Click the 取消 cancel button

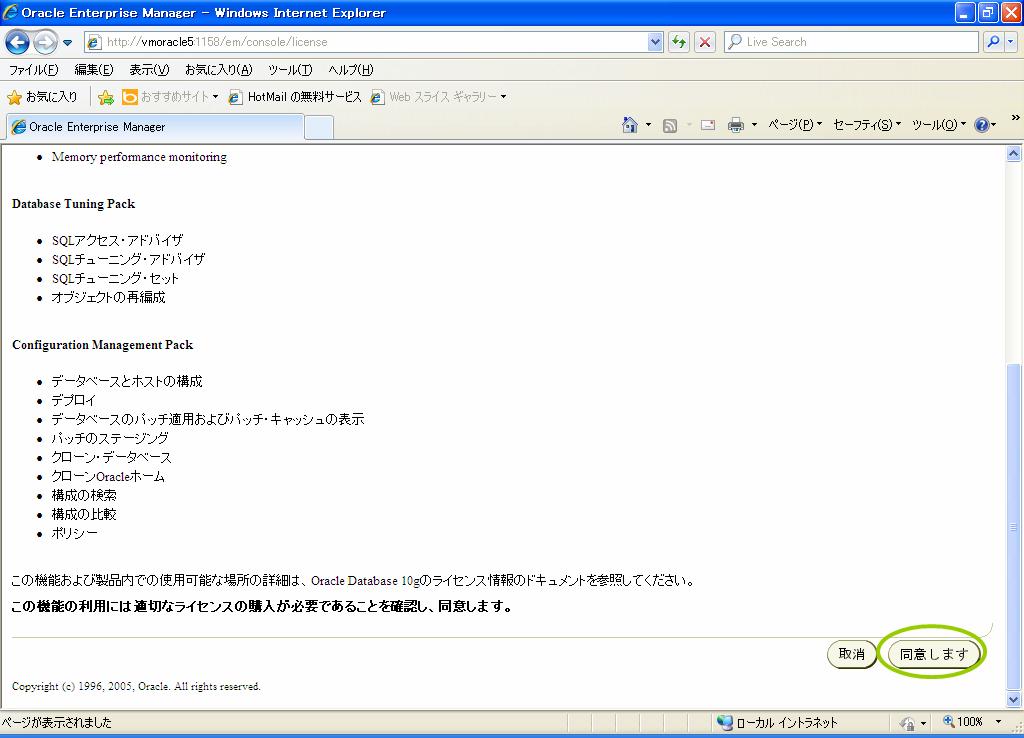[852, 654]
